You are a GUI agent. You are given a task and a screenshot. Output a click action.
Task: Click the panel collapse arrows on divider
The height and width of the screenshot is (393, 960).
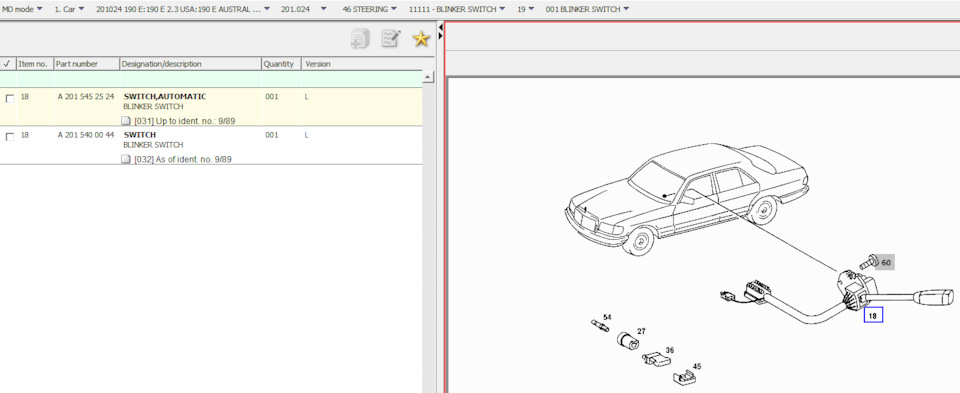tap(440, 32)
